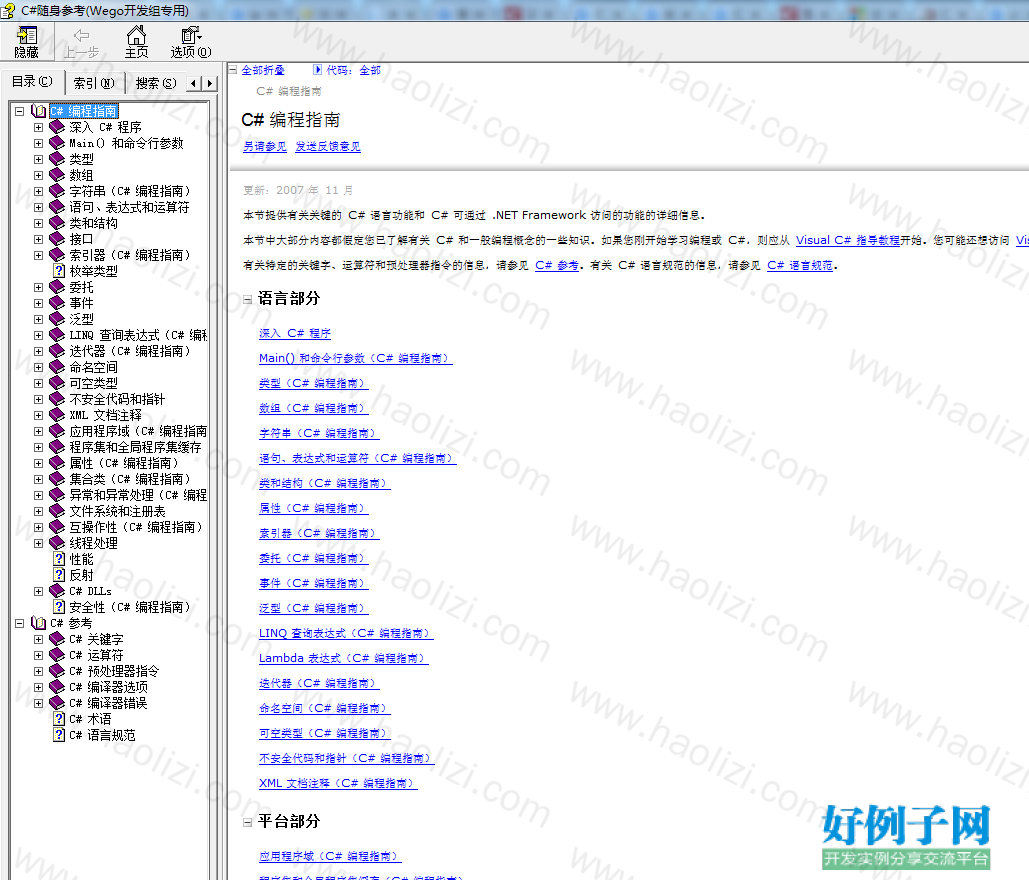Expand the C# DLLs tree node
This screenshot has height=880, width=1029.
[38, 591]
